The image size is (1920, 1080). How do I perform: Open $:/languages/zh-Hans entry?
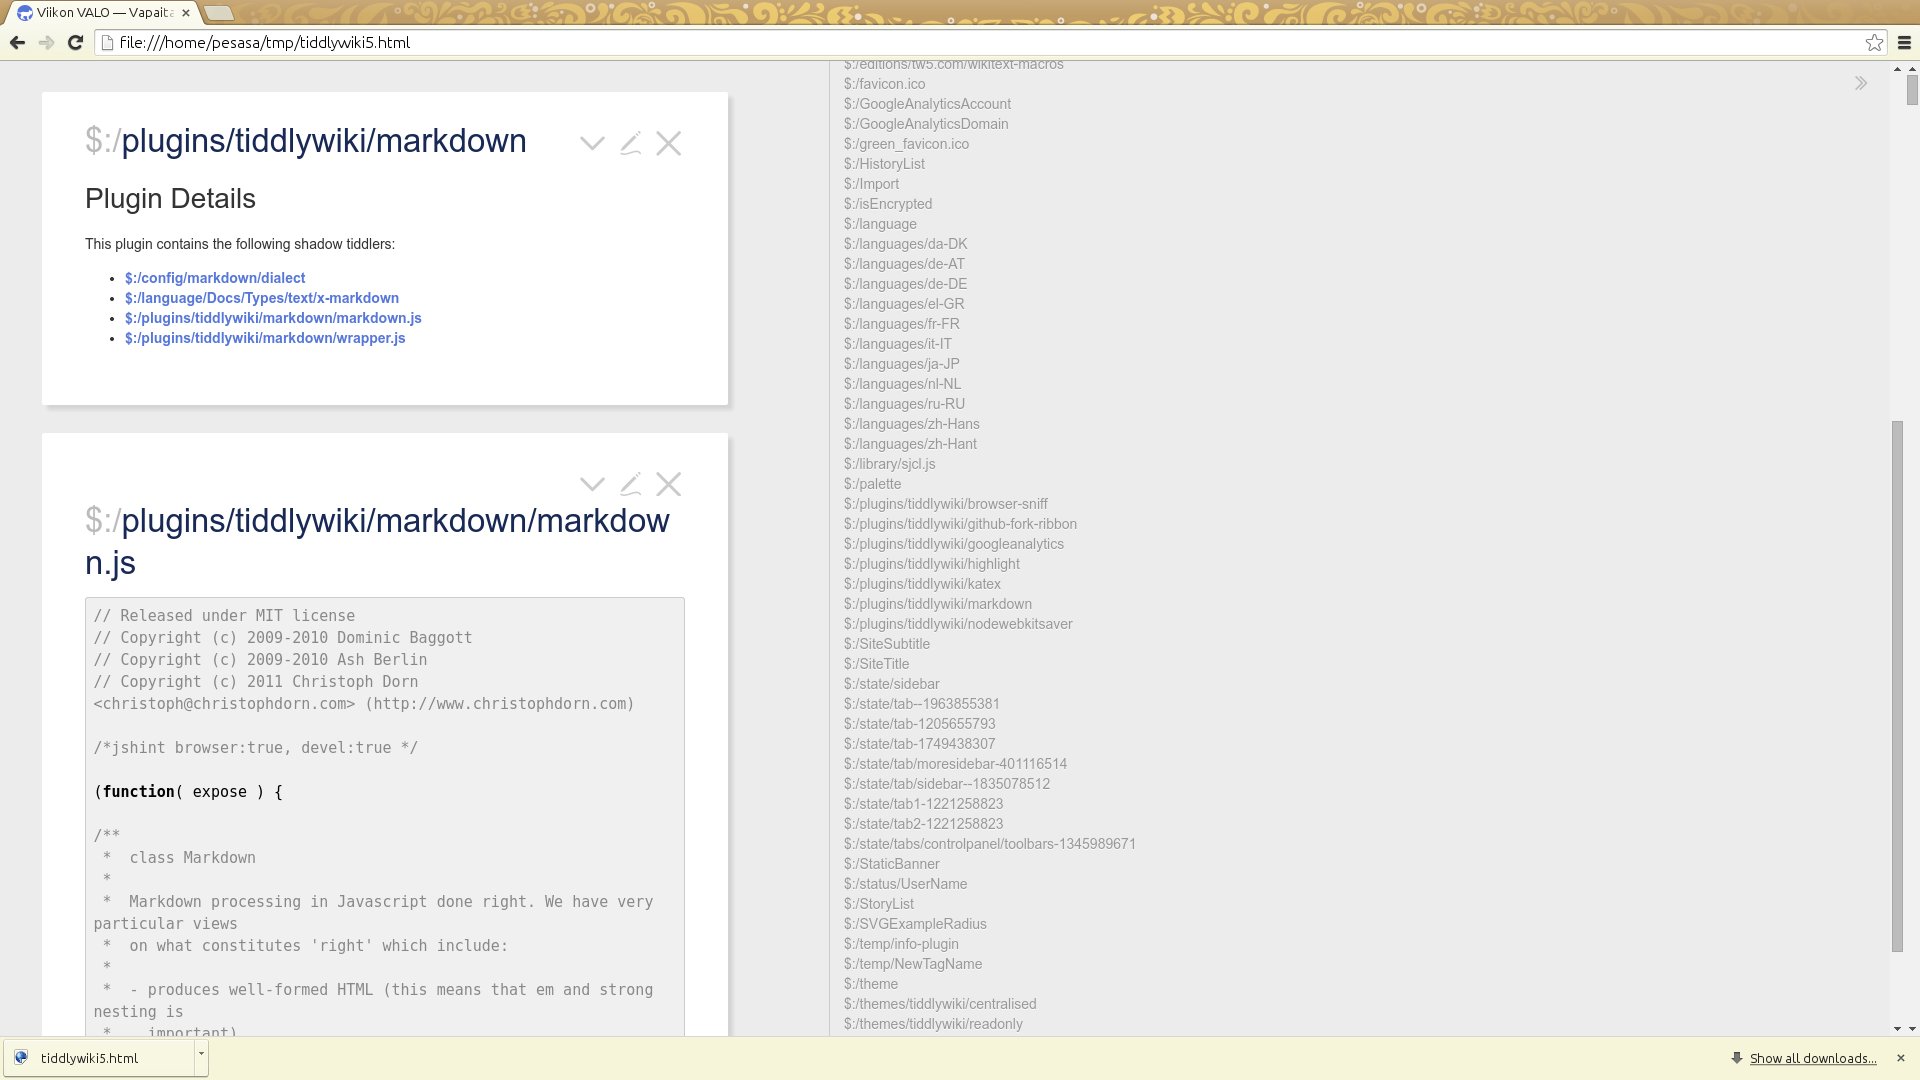911,424
